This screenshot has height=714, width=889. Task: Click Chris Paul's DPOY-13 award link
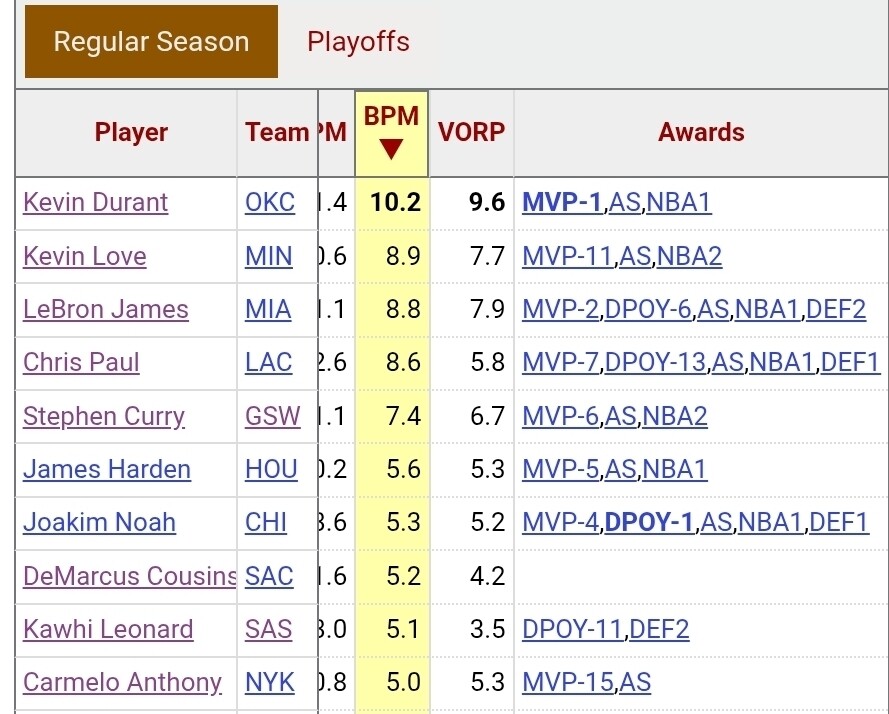tap(655, 362)
